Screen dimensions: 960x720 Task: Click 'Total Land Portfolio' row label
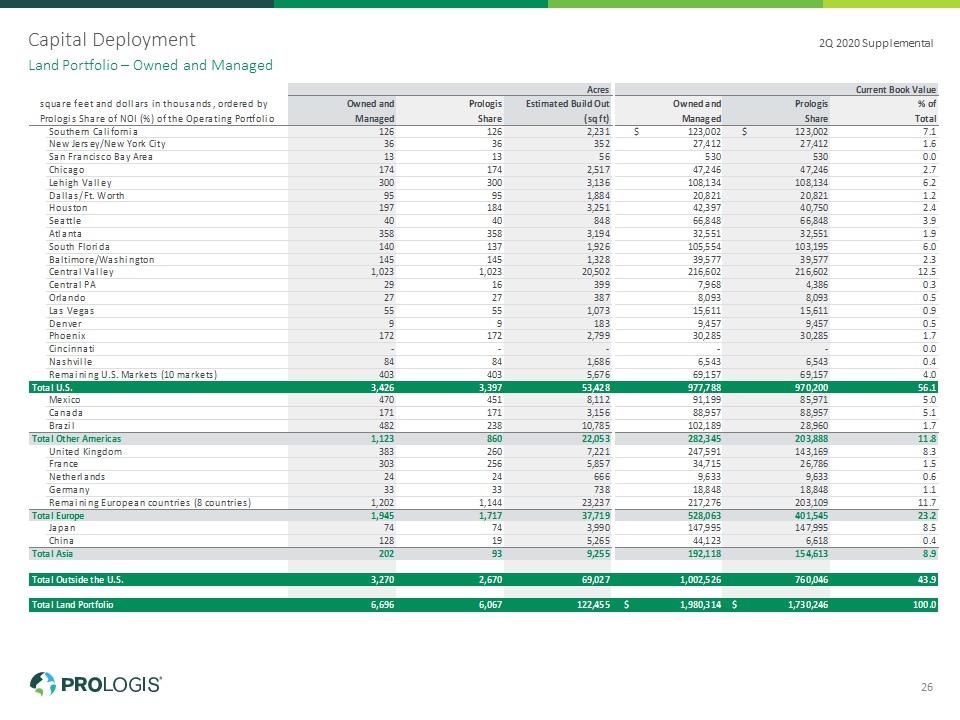(72, 605)
